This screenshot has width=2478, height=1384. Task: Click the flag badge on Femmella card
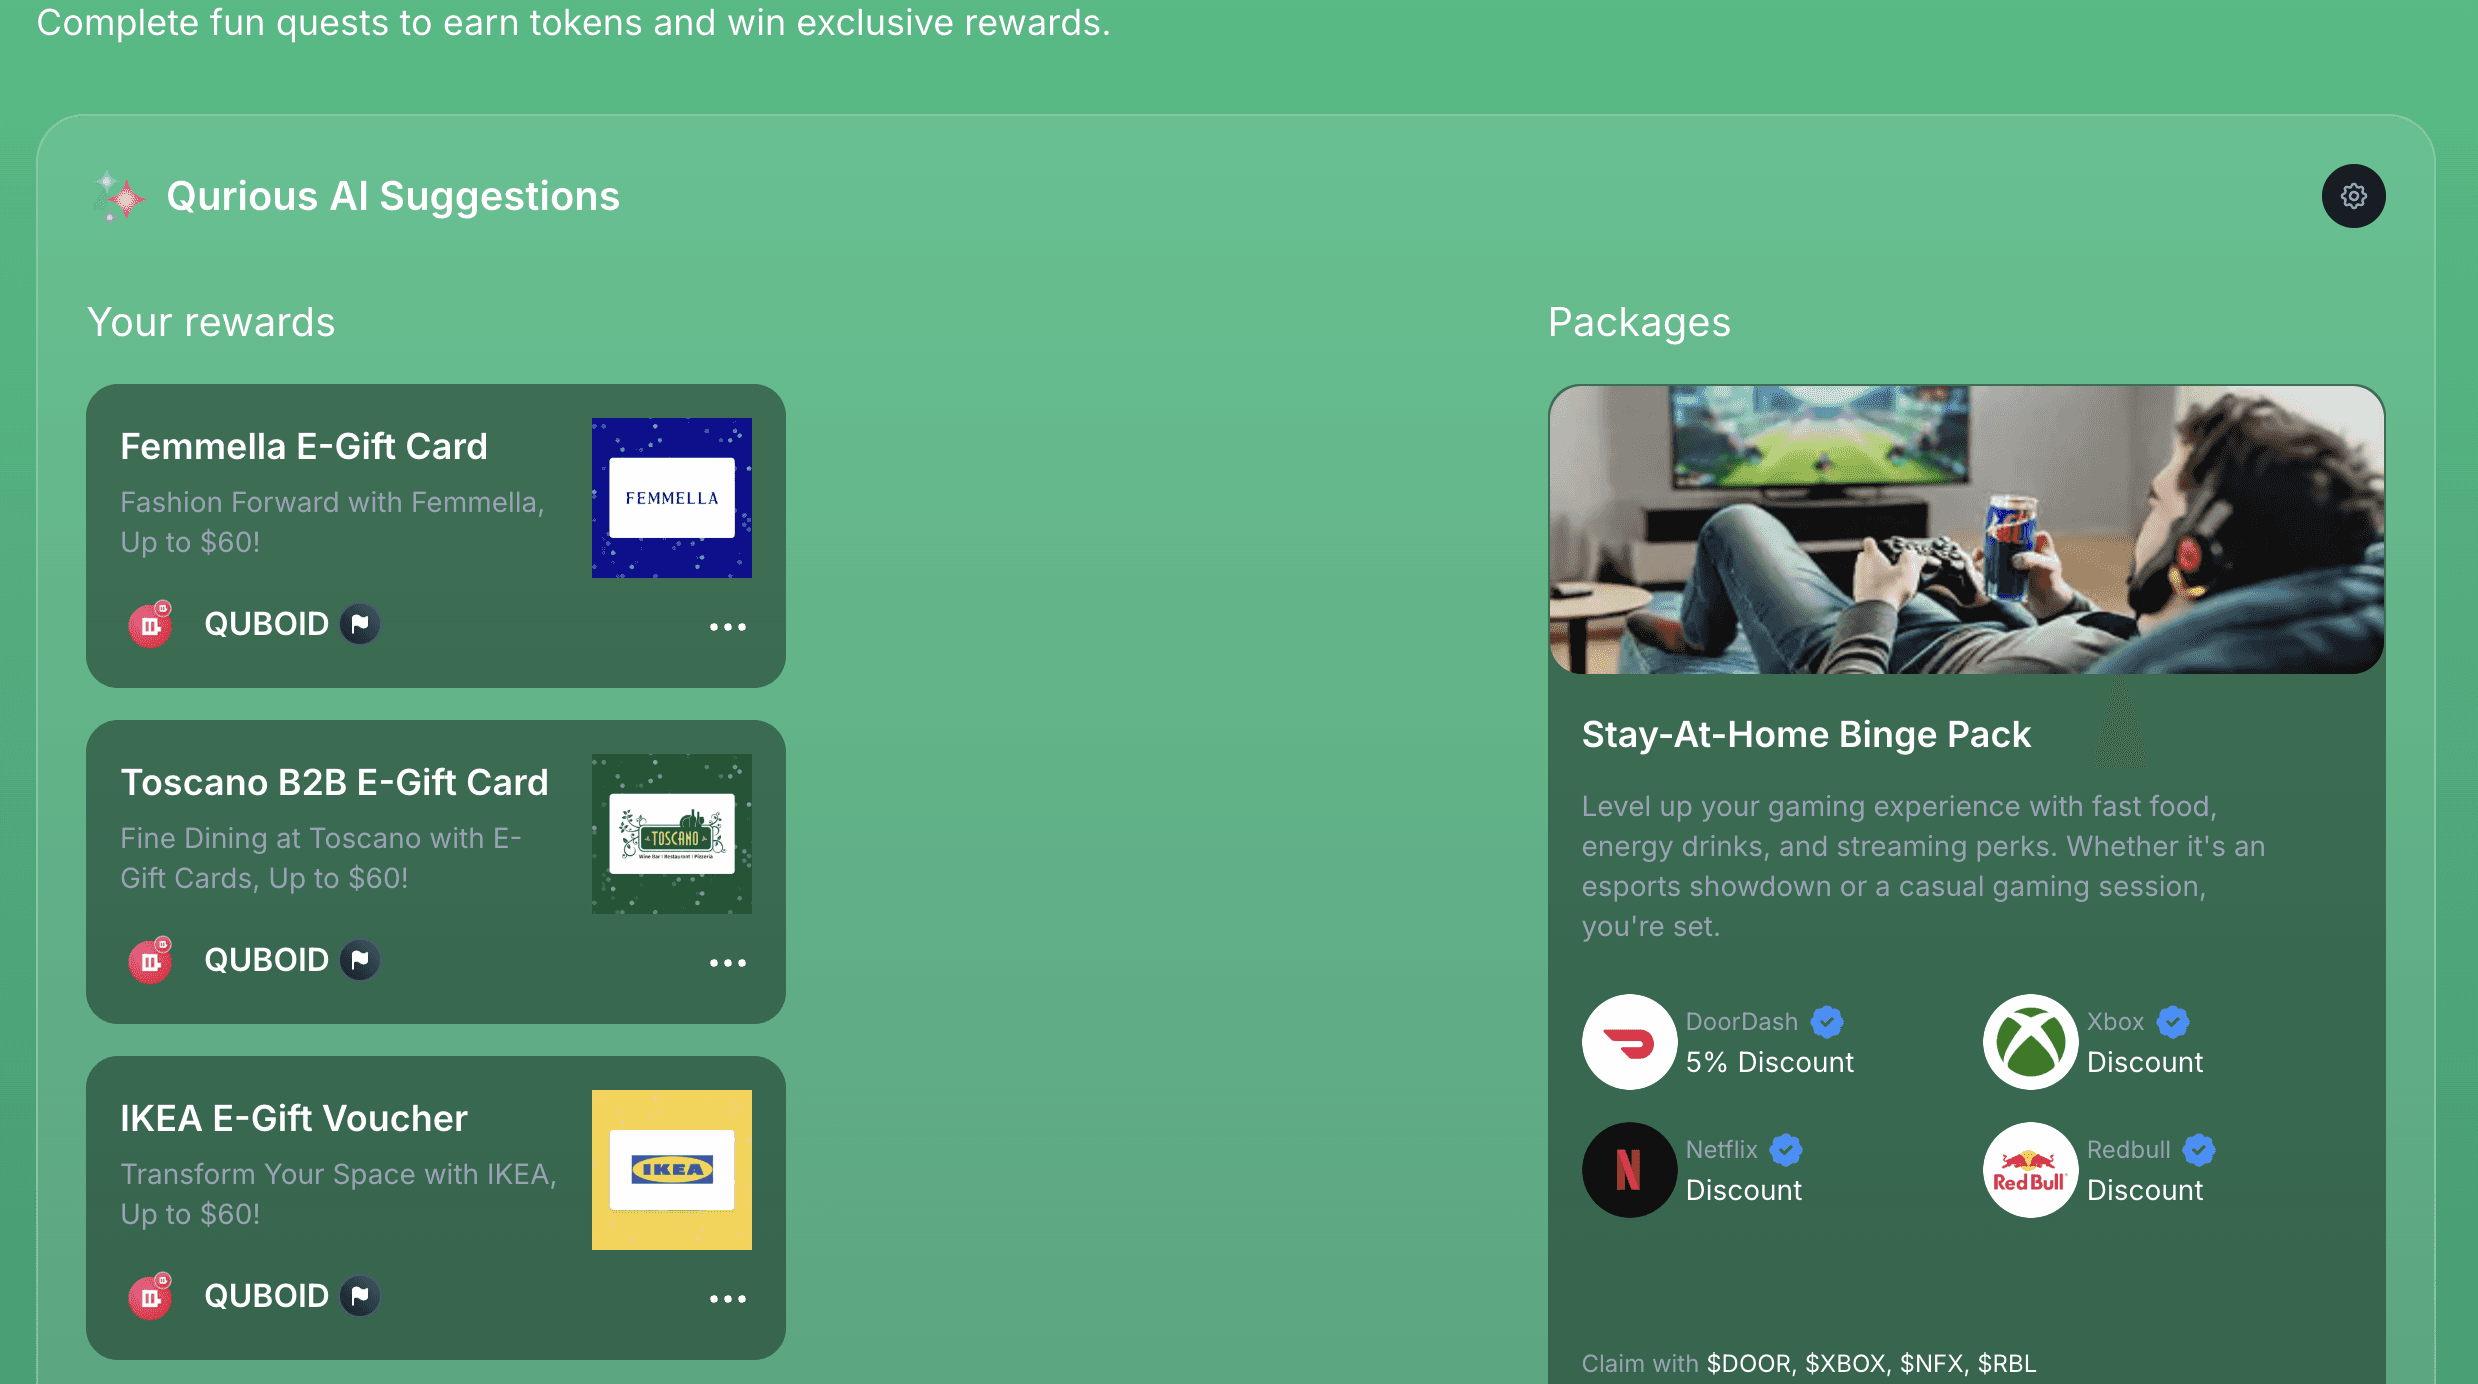tap(360, 624)
